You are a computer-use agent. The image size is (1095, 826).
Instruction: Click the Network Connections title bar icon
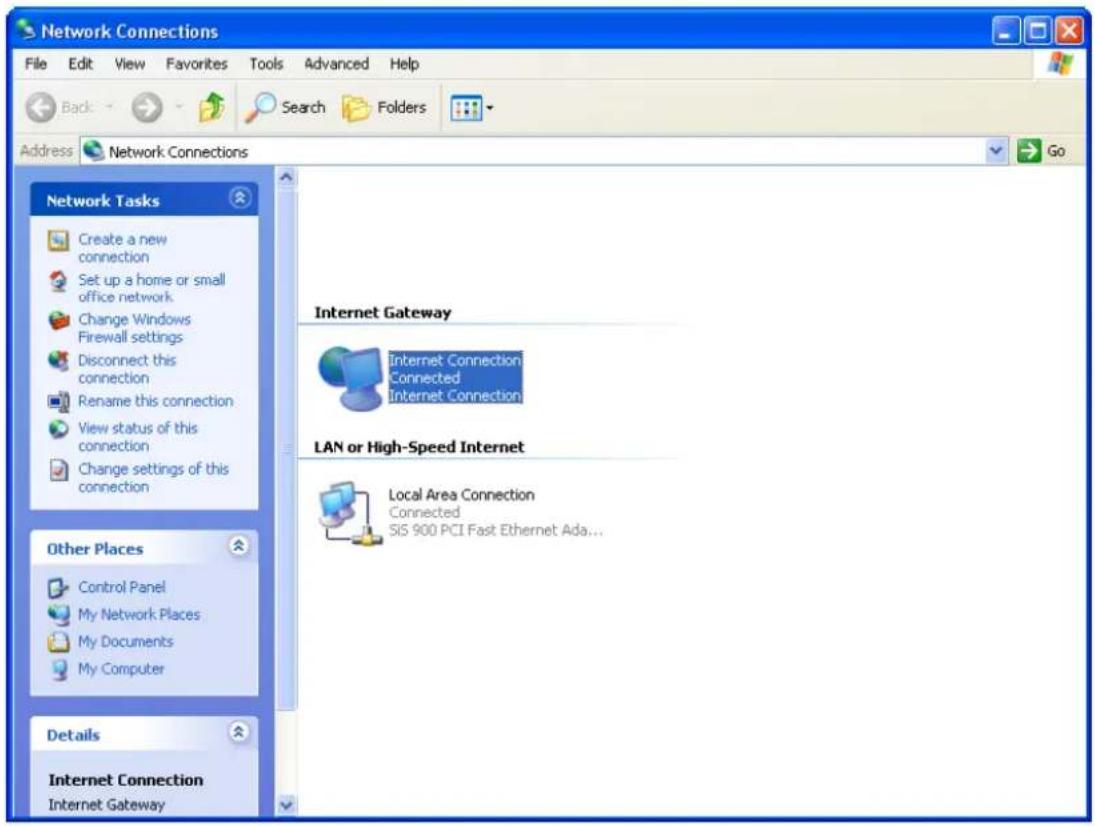click(27, 30)
